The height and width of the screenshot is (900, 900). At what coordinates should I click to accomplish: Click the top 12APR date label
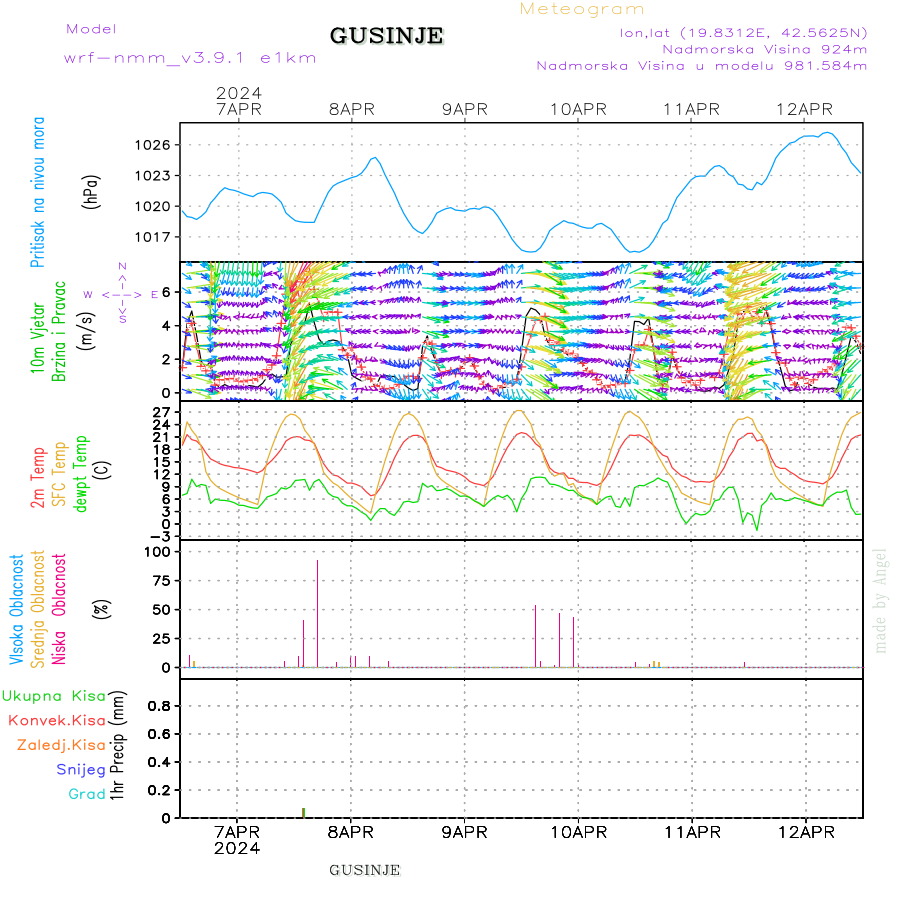click(x=804, y=109)
